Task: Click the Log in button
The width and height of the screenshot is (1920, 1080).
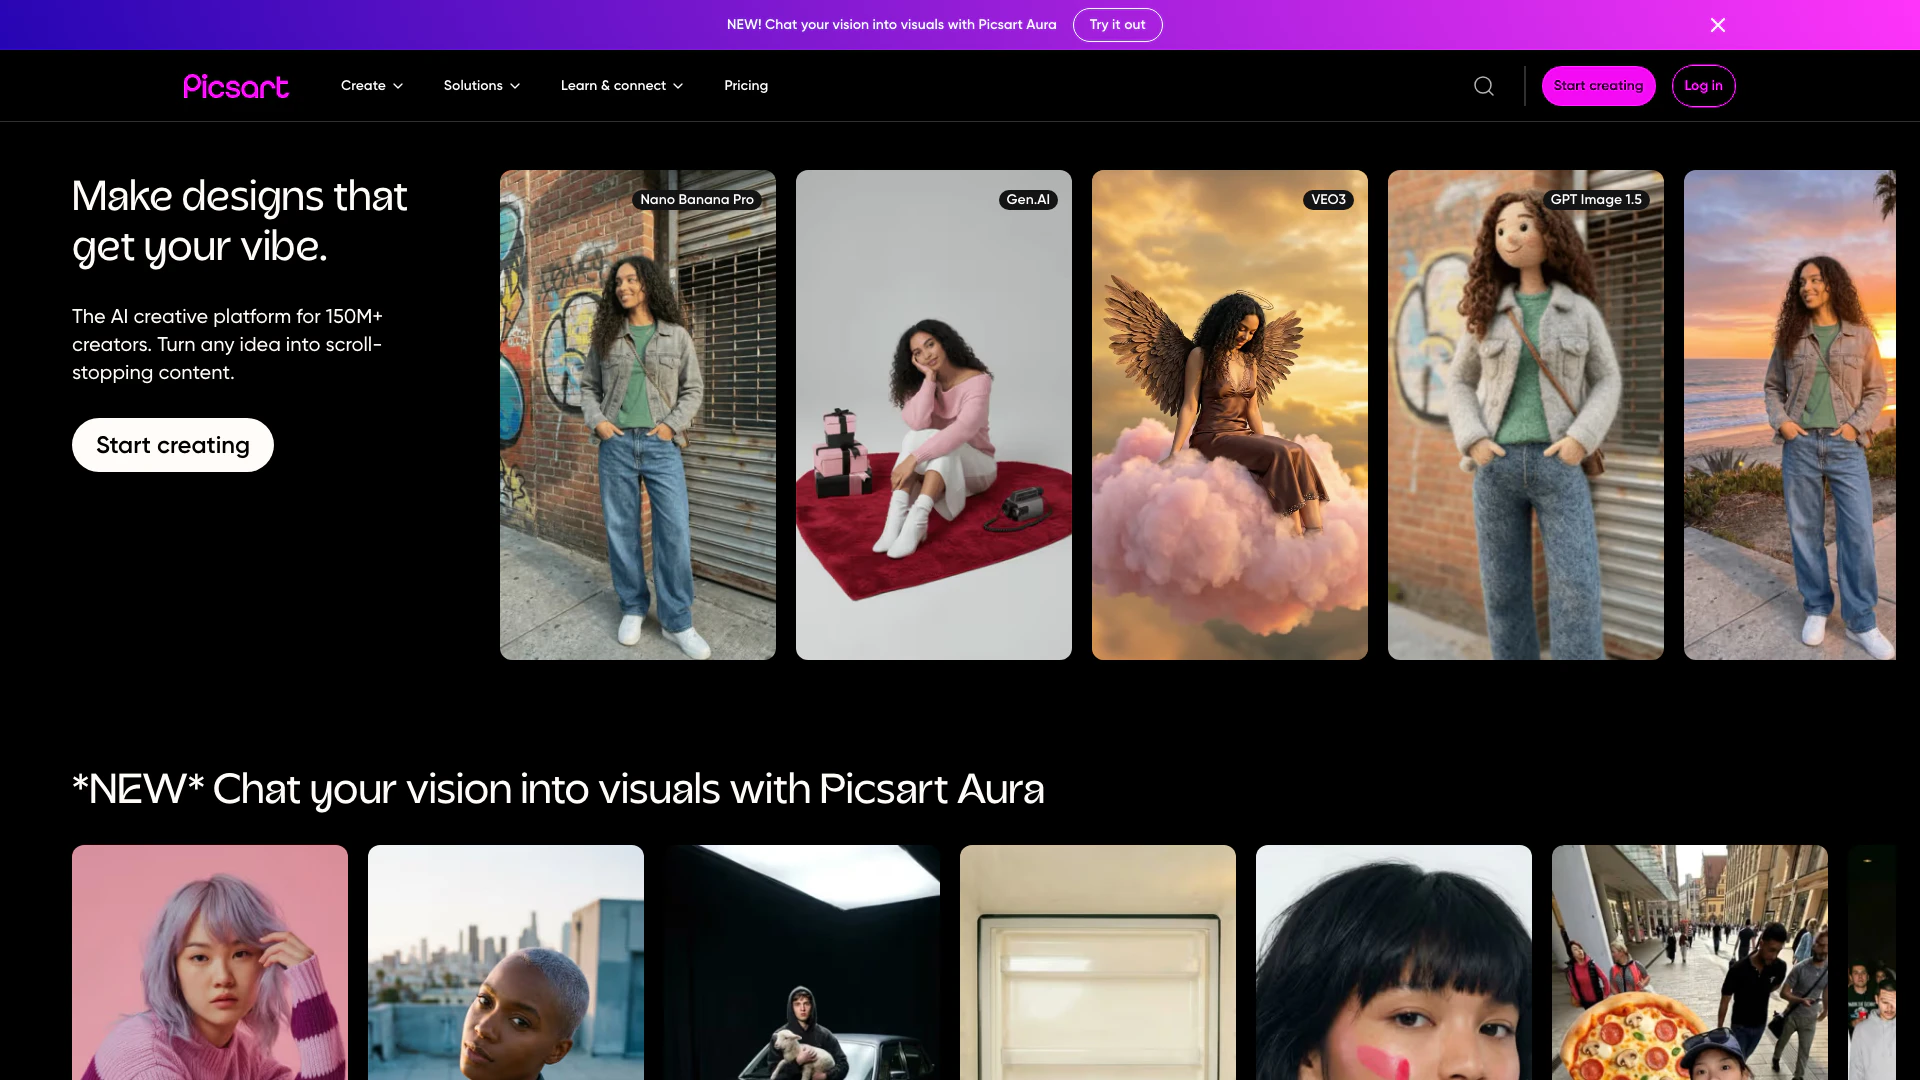Action: pyautogui.click(x=1703, y=86)
